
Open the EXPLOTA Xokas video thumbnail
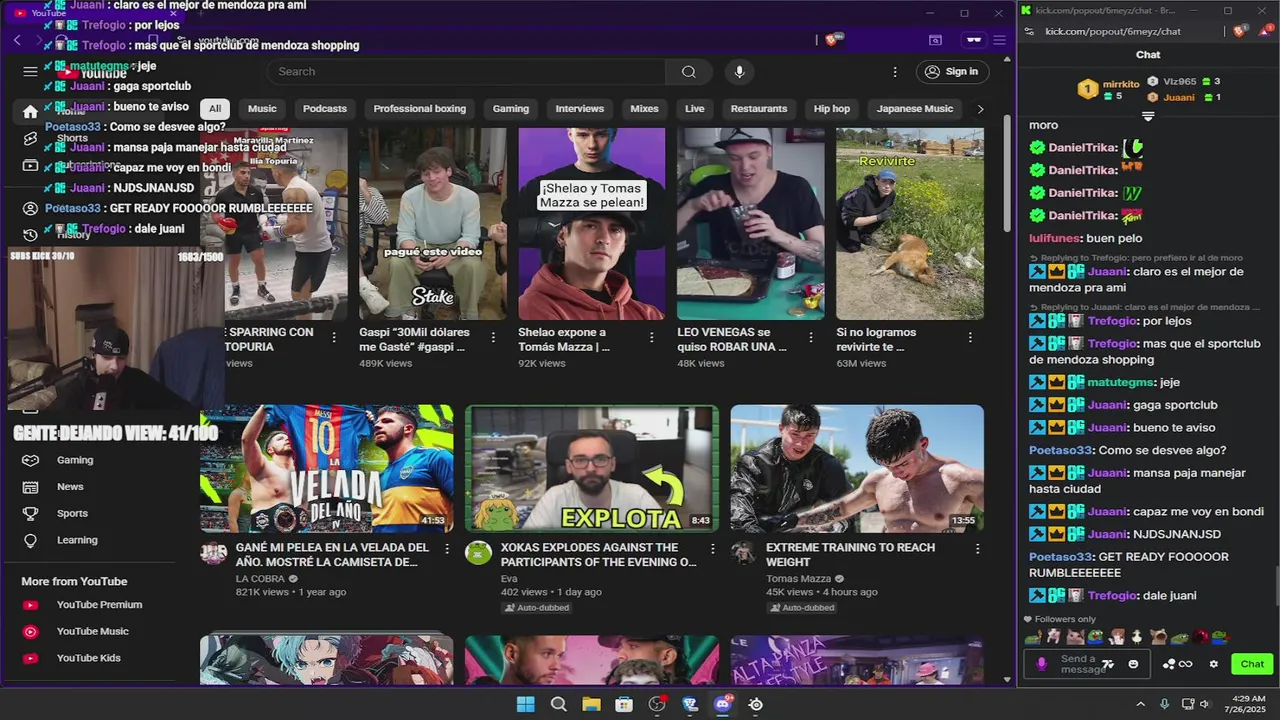[x=591, y=468]
